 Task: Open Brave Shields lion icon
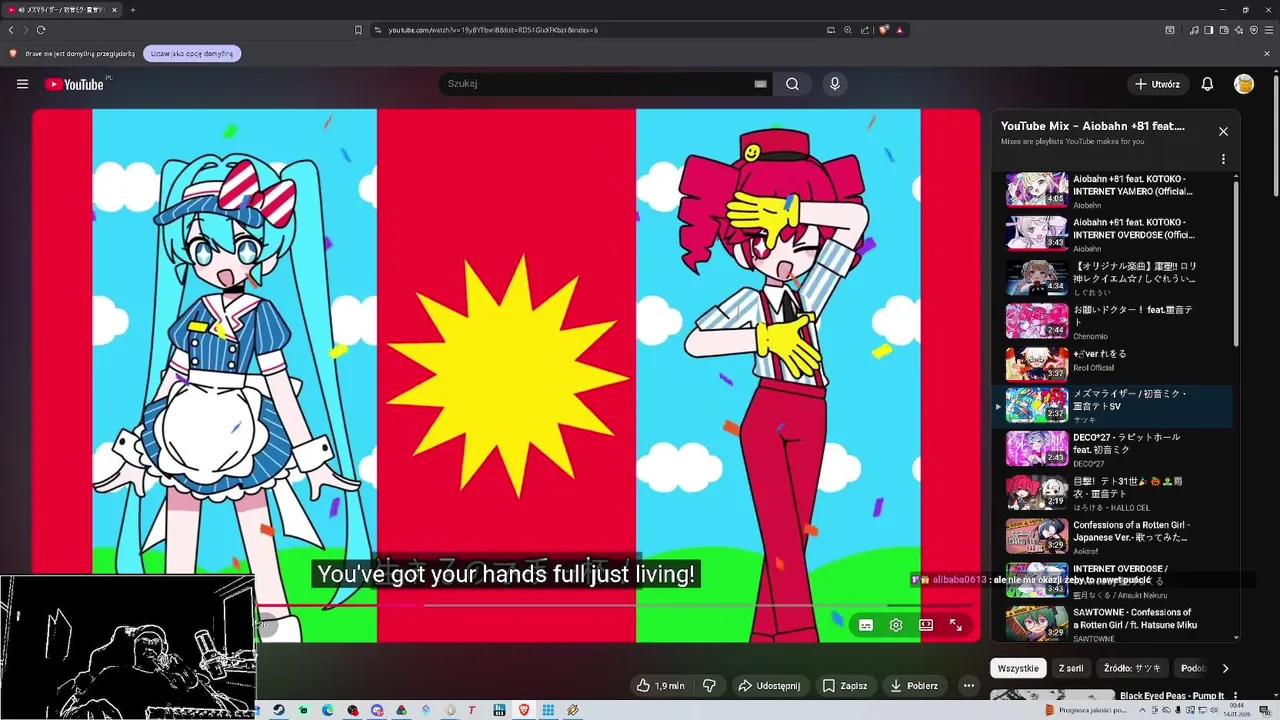coord(884,30)
